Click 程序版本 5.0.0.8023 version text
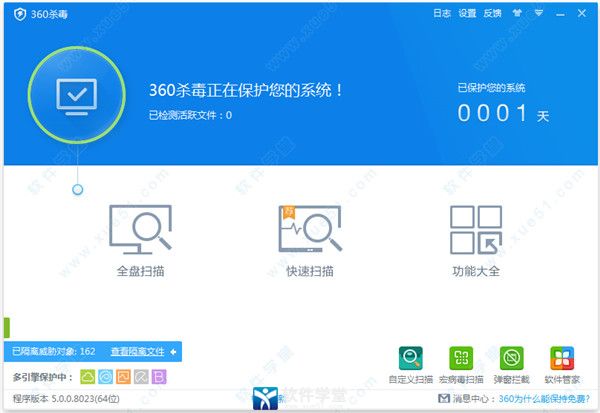Image resolution: width=600 pixels, height=413 pixels. 66,399
